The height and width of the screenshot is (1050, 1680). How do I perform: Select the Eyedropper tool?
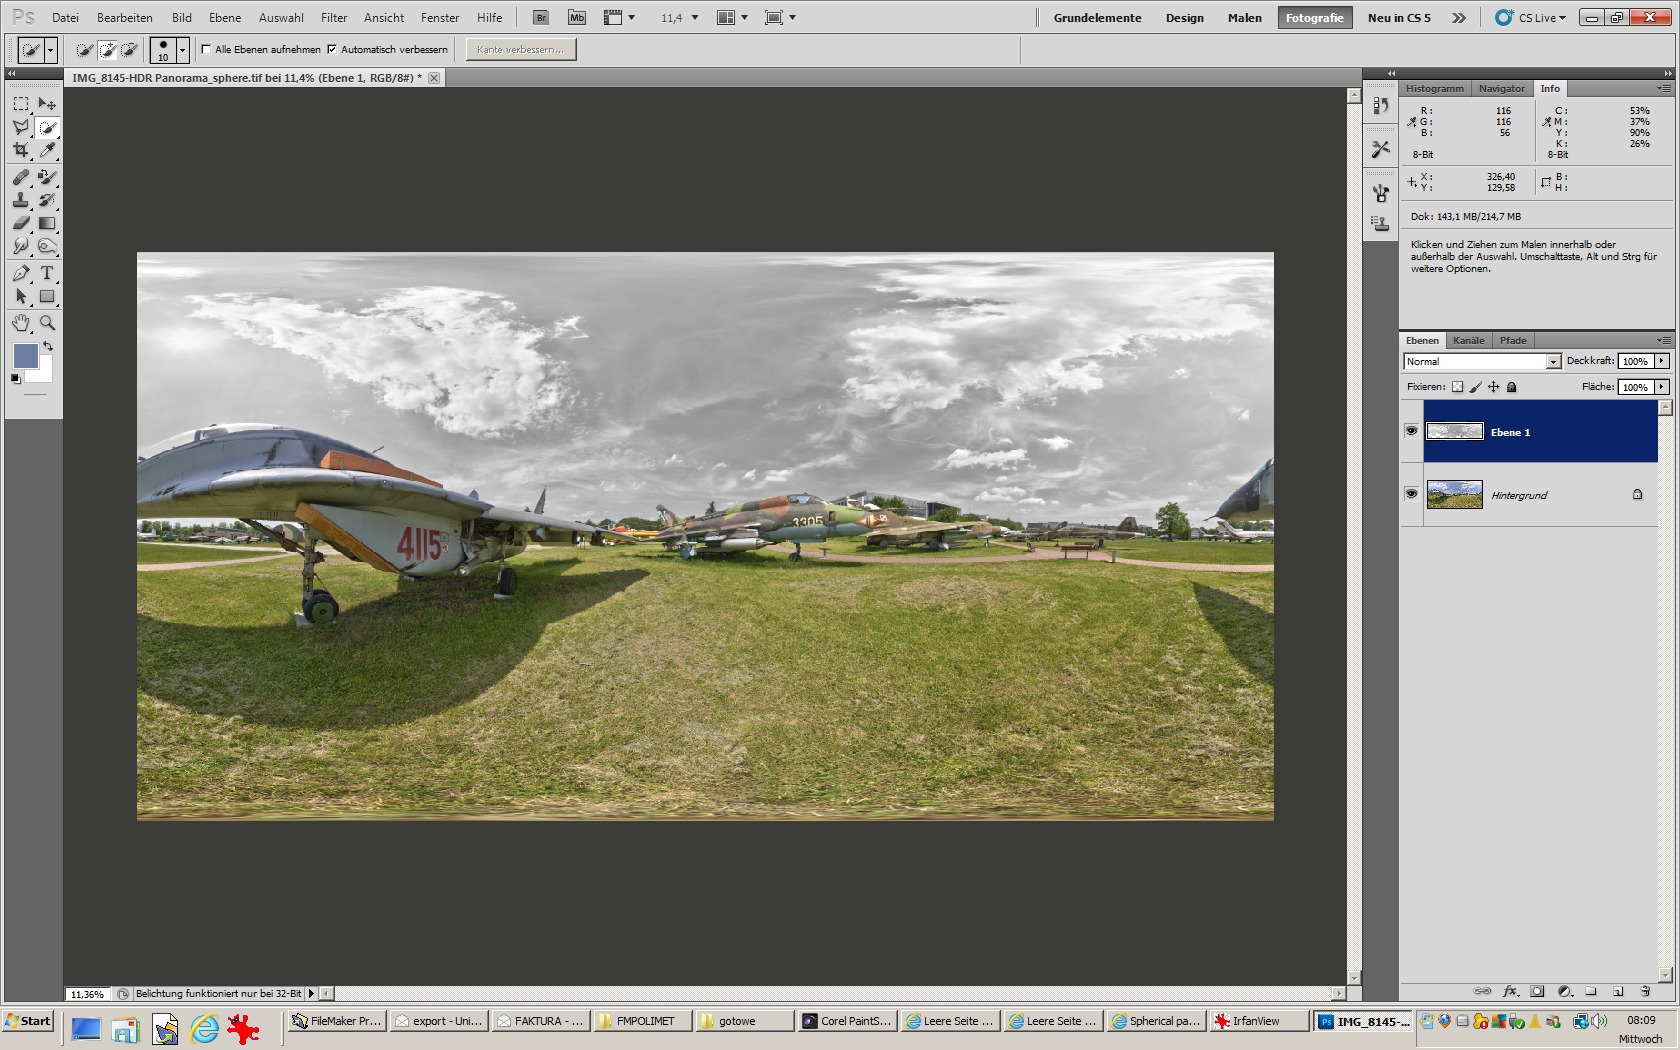coord(47,150)
